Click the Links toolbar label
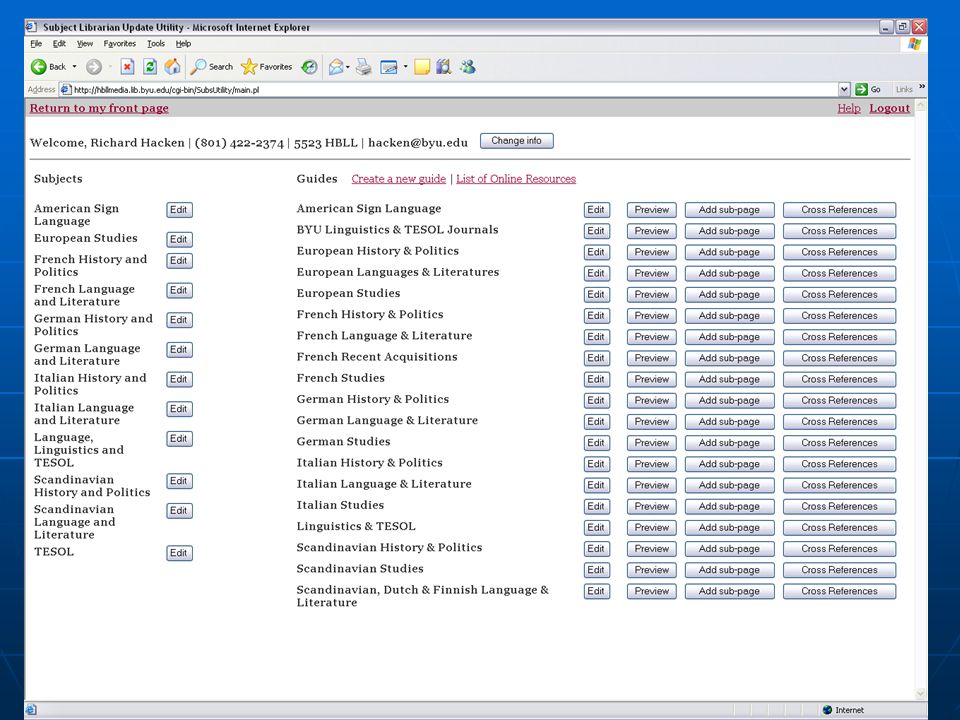Viewport: 960px width, 720px height. pyautogui.click(x=904, y=89)
